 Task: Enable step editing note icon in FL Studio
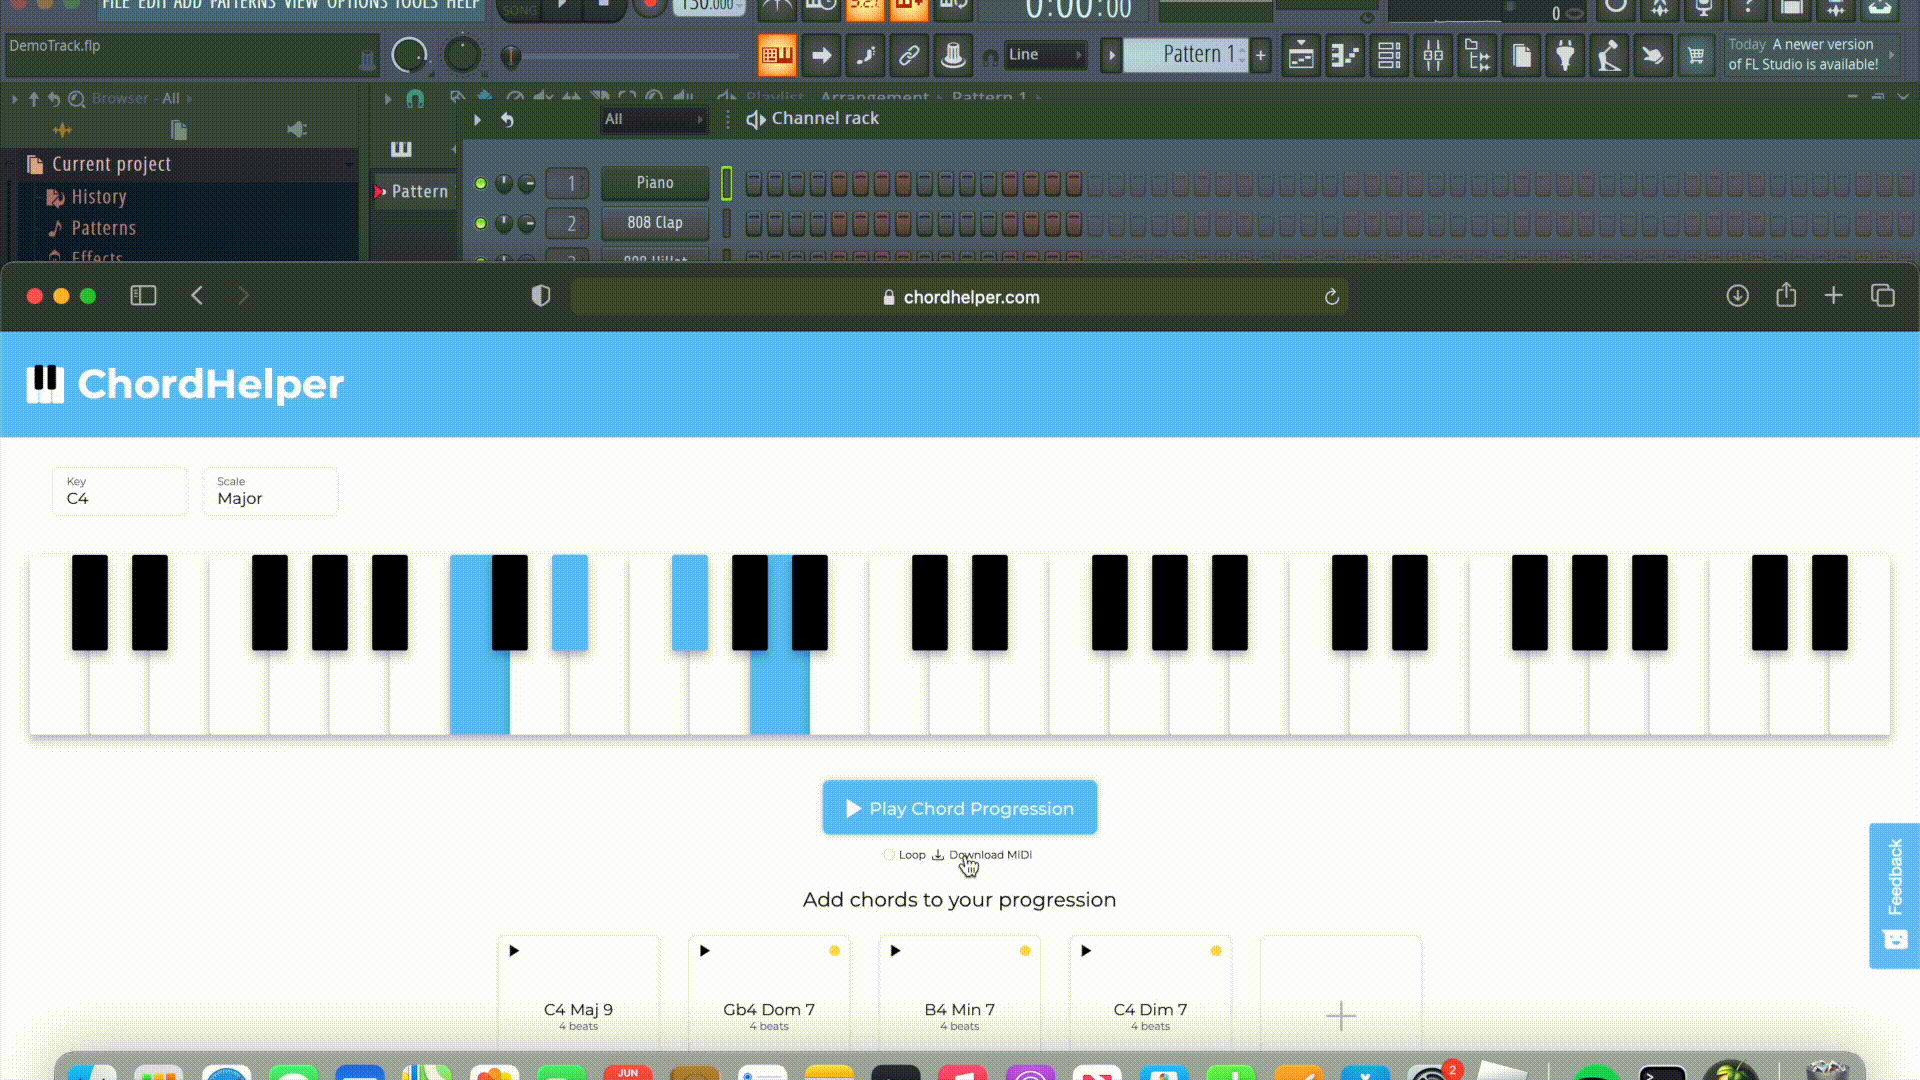866,56
